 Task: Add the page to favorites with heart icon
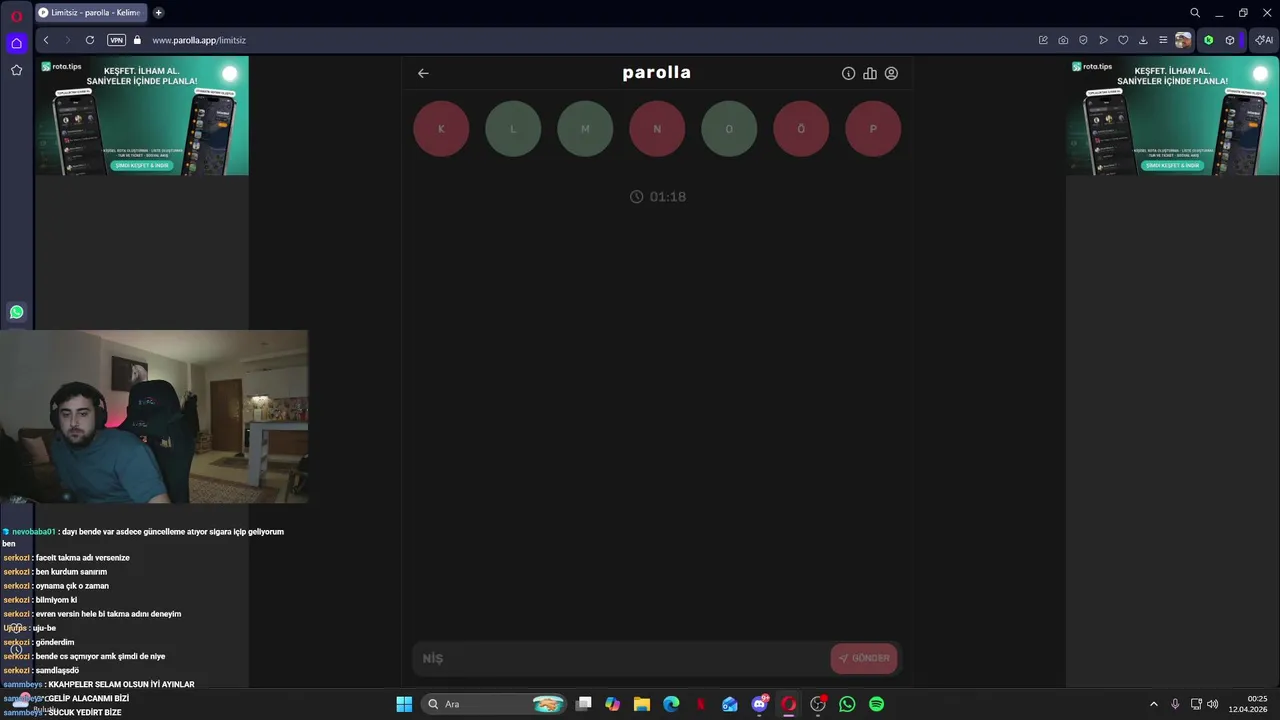click(1123, 40)
